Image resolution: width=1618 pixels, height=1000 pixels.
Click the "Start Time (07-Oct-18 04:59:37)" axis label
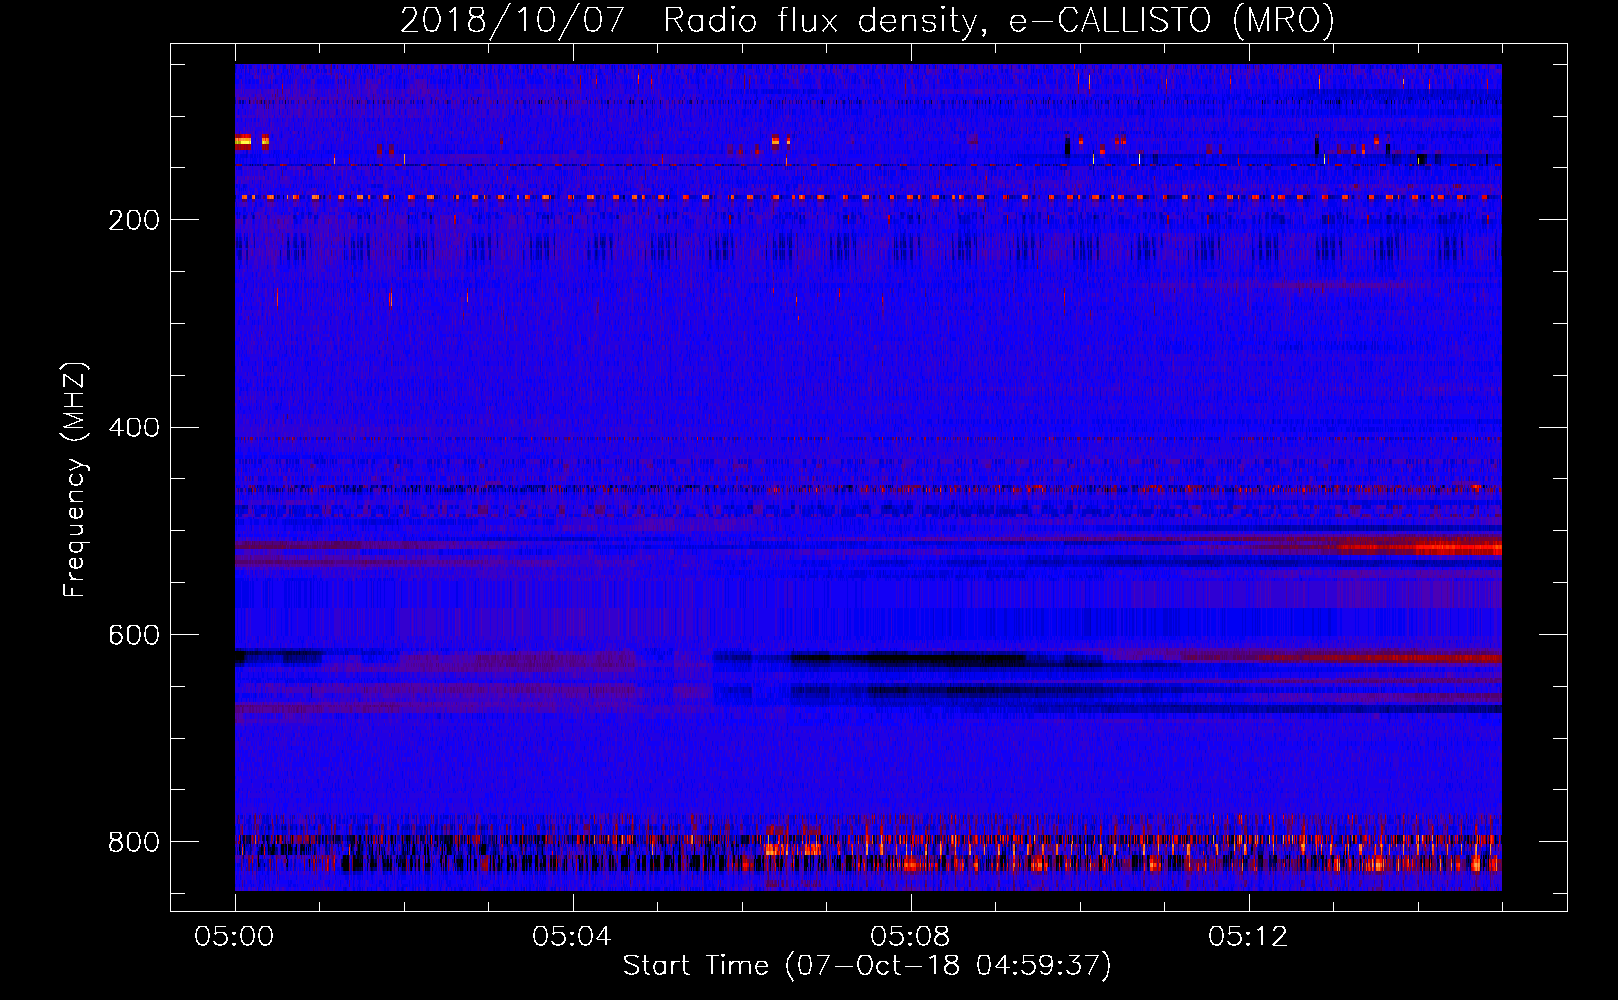click(867, 965)
